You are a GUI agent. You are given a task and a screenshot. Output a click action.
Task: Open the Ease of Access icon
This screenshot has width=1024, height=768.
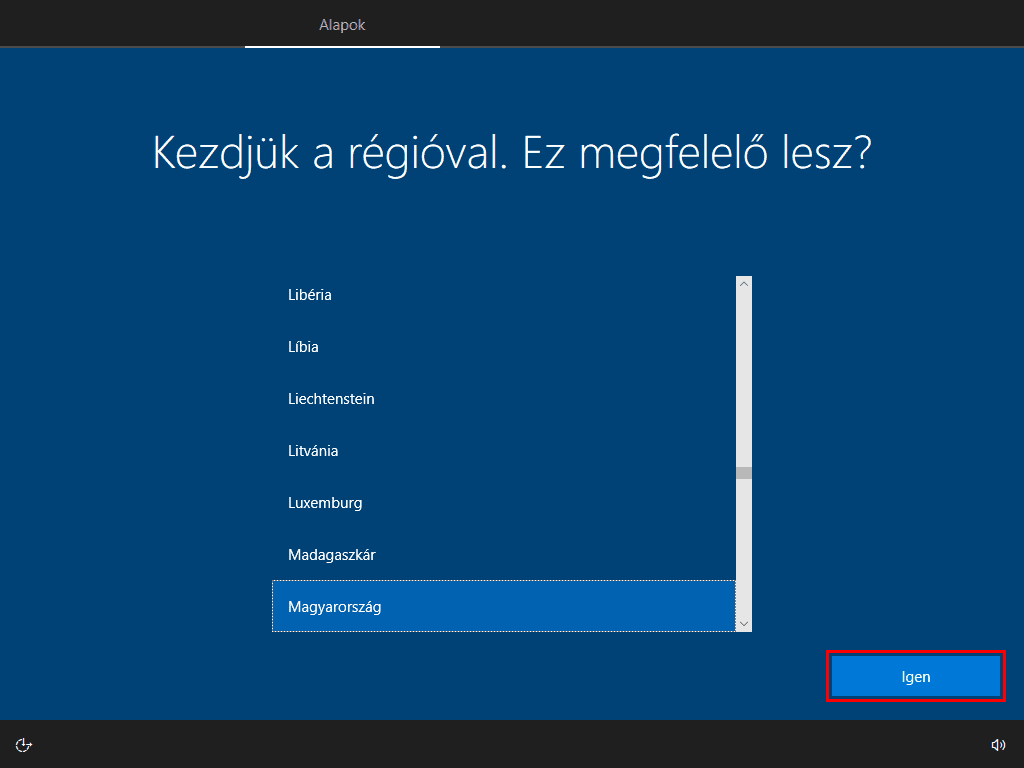pos(24,744)
